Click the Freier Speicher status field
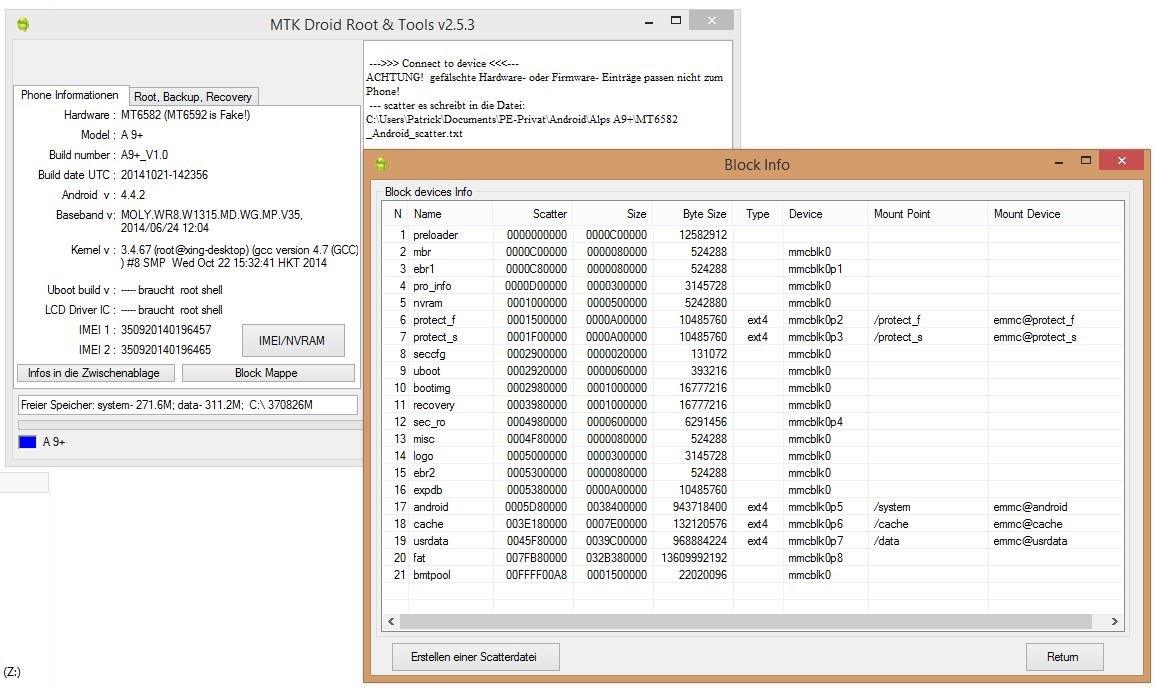 (188, 405)
